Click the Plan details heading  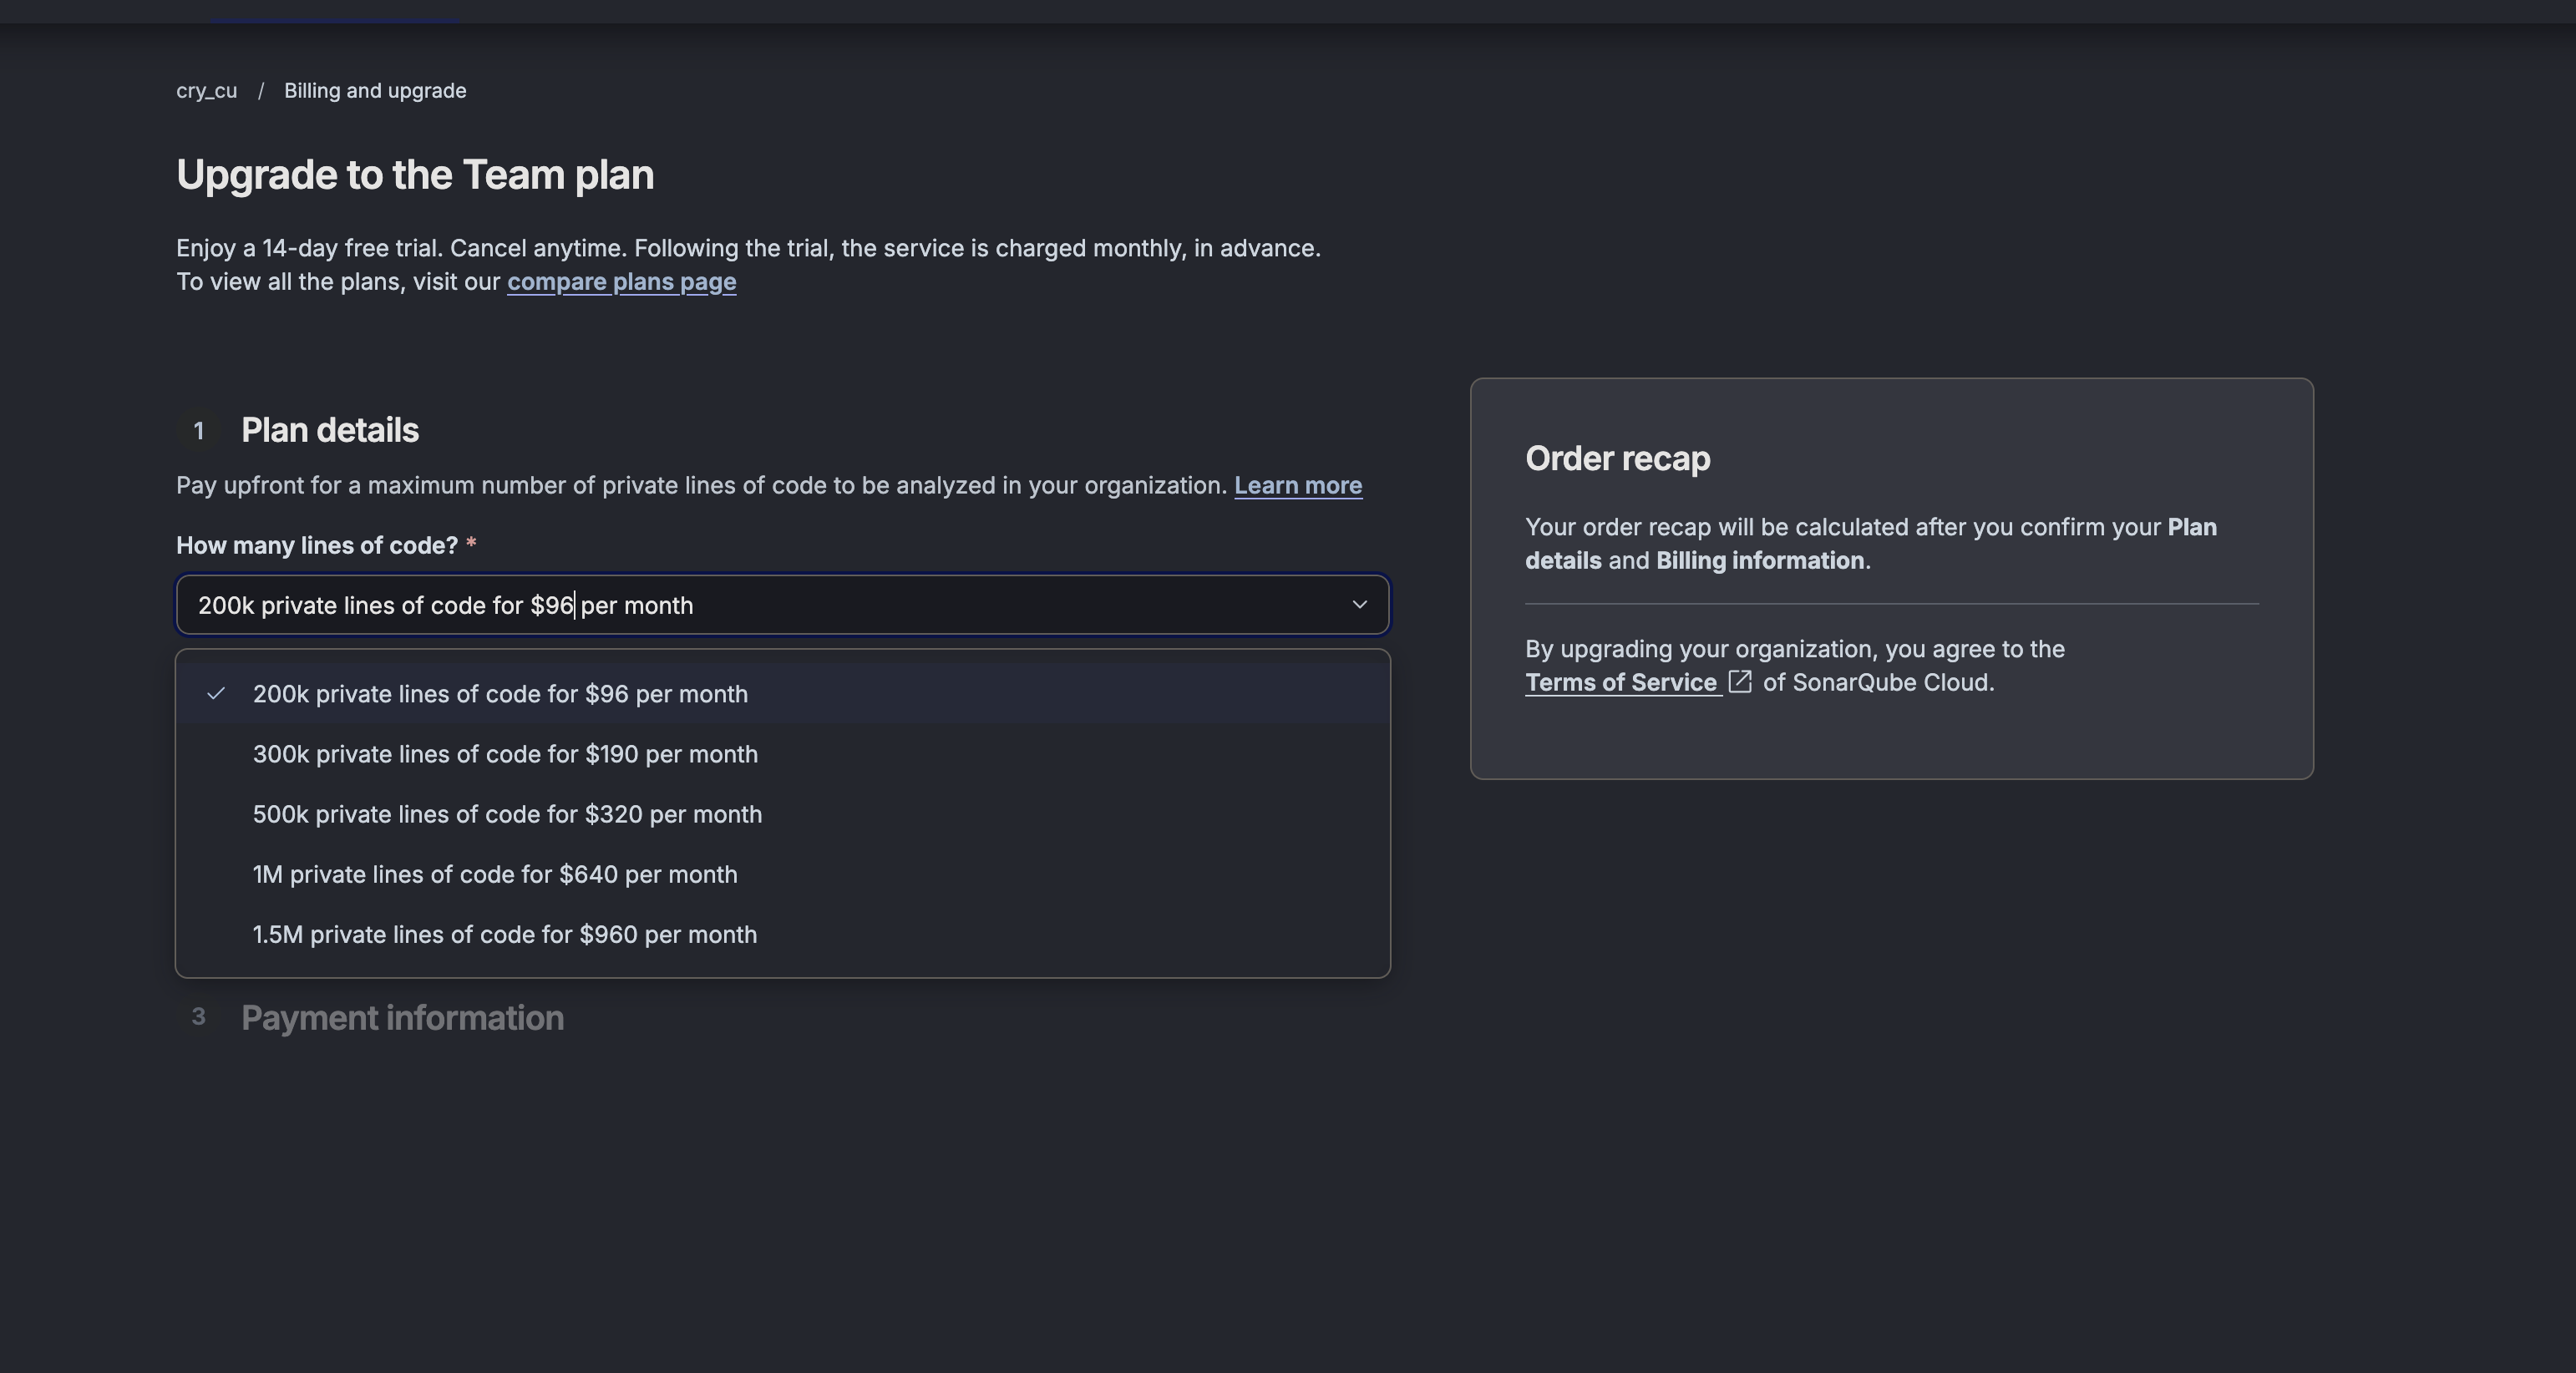[x=330, y=430]
